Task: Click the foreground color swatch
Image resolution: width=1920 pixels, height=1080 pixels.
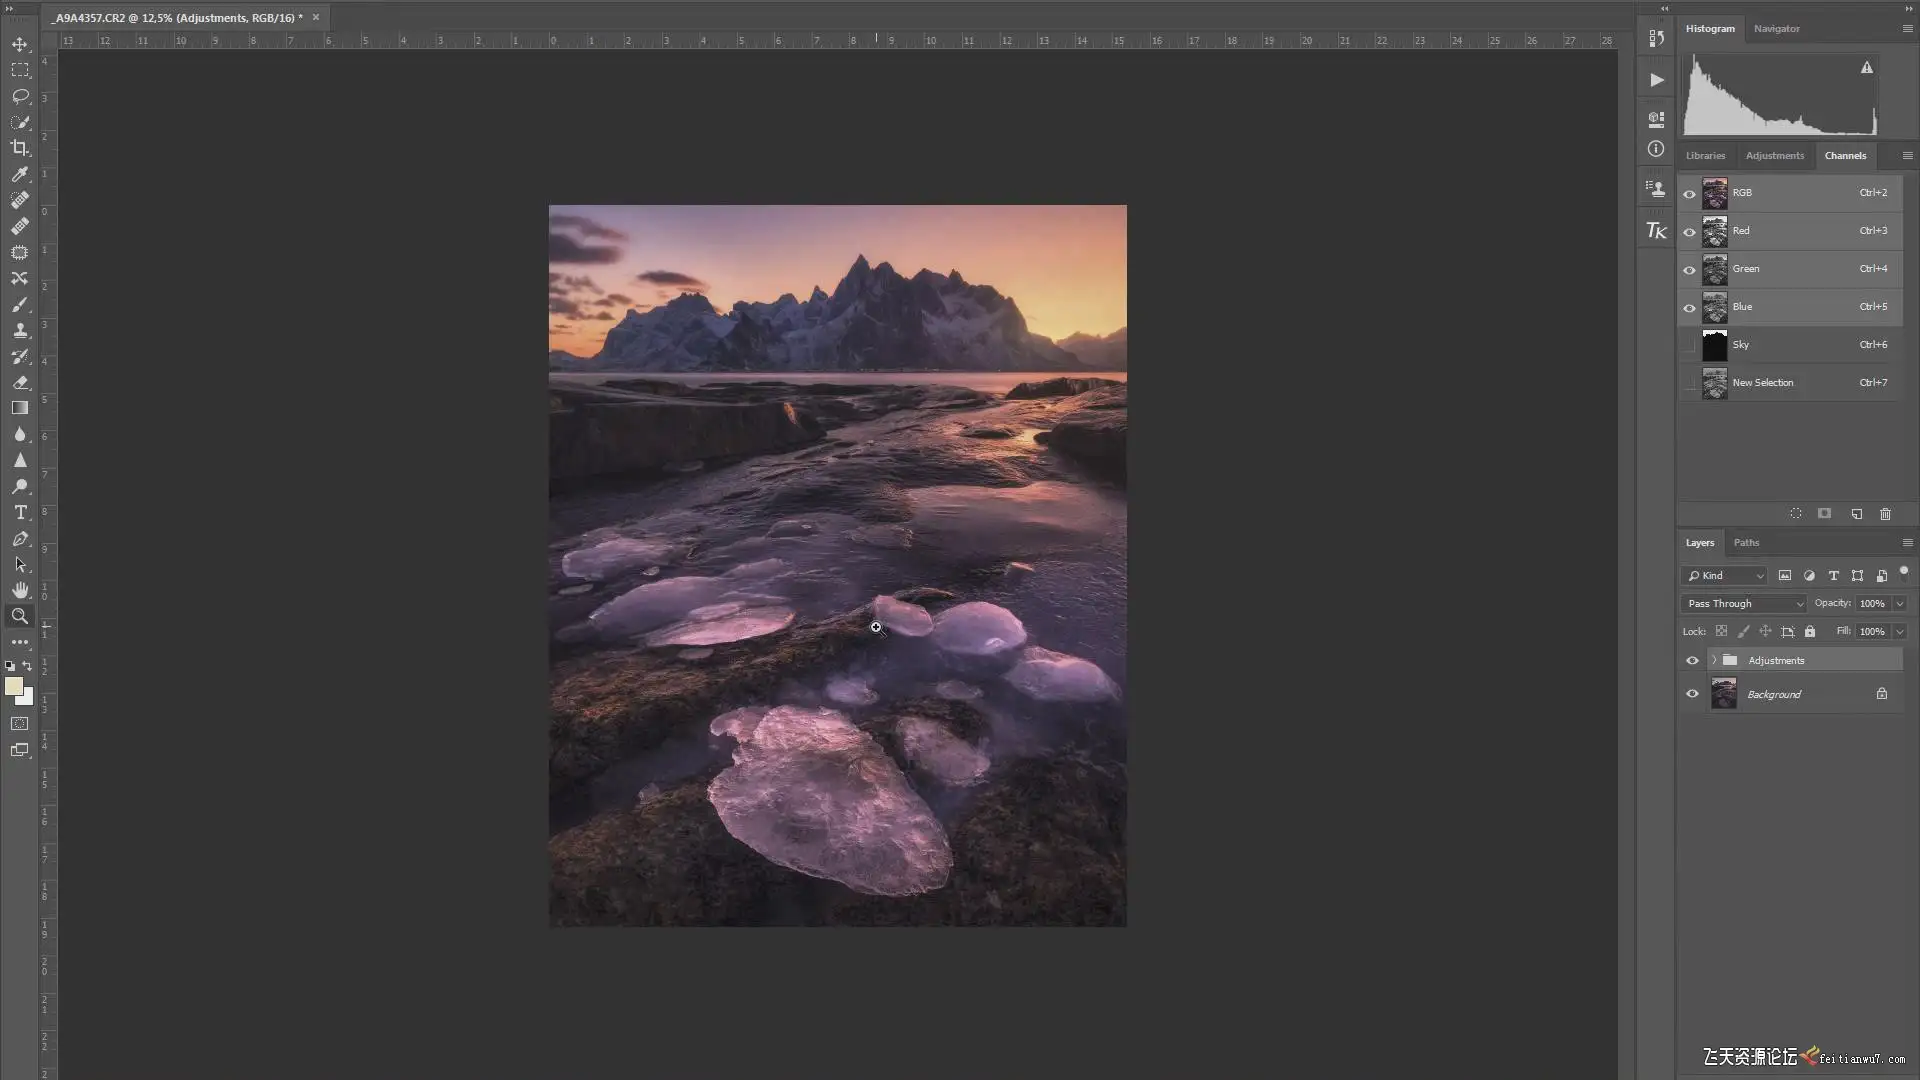Action: (x=13, y=686)
